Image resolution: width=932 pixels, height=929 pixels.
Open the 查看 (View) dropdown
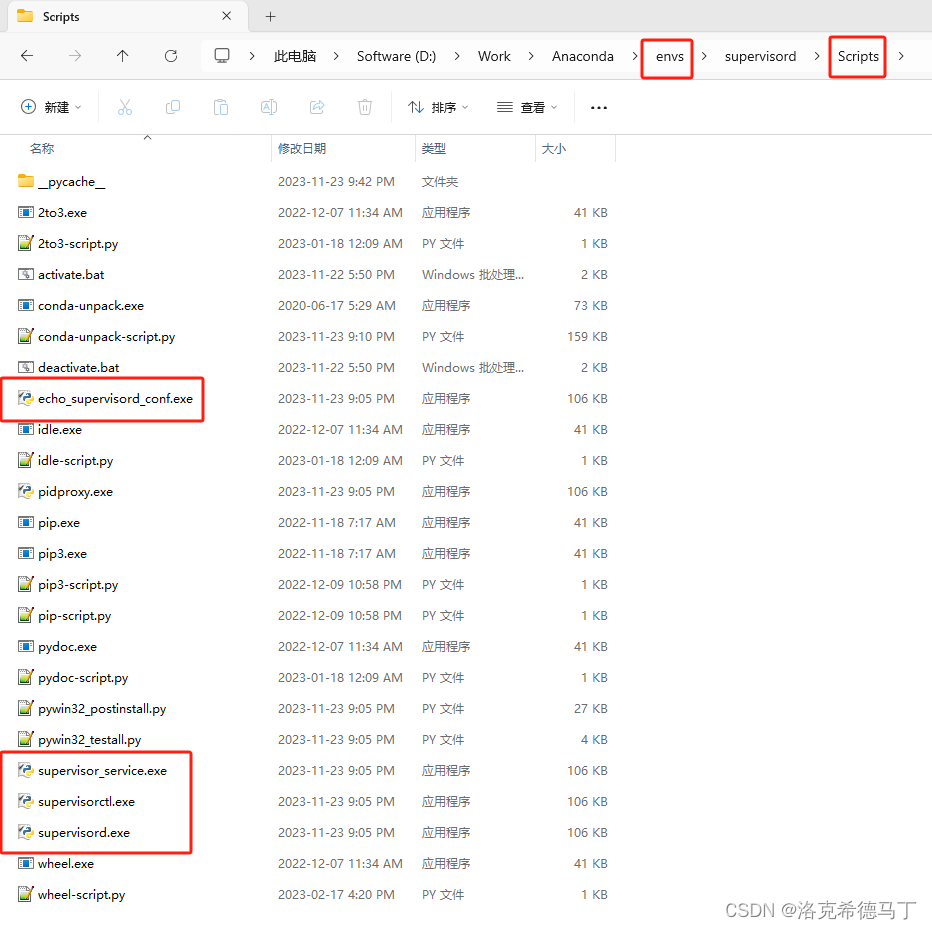click(x=527, y=107)
